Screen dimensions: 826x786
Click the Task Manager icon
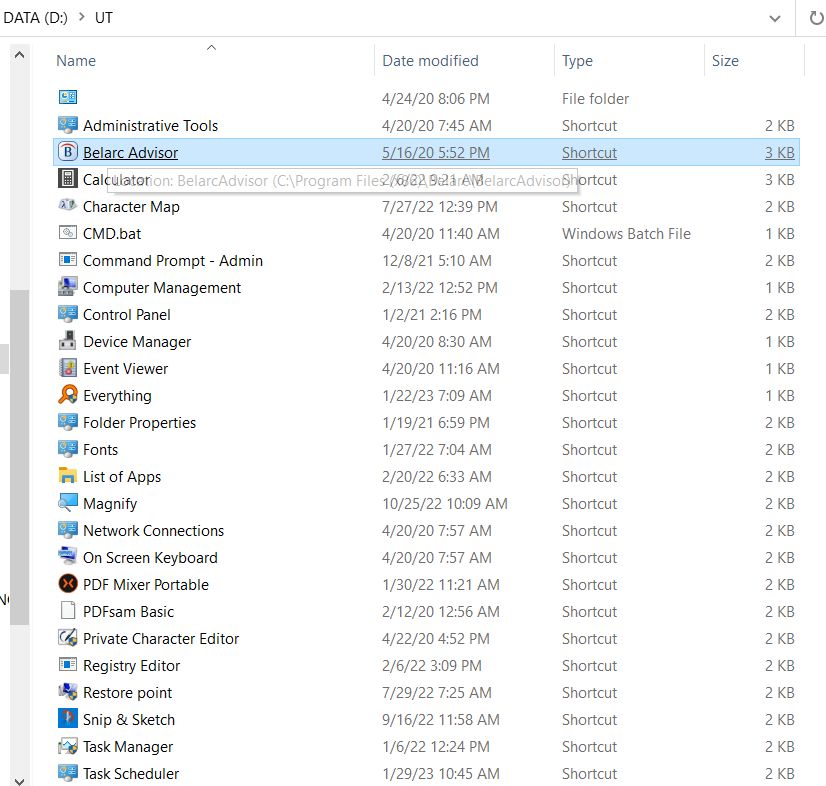tap(67, 745)
